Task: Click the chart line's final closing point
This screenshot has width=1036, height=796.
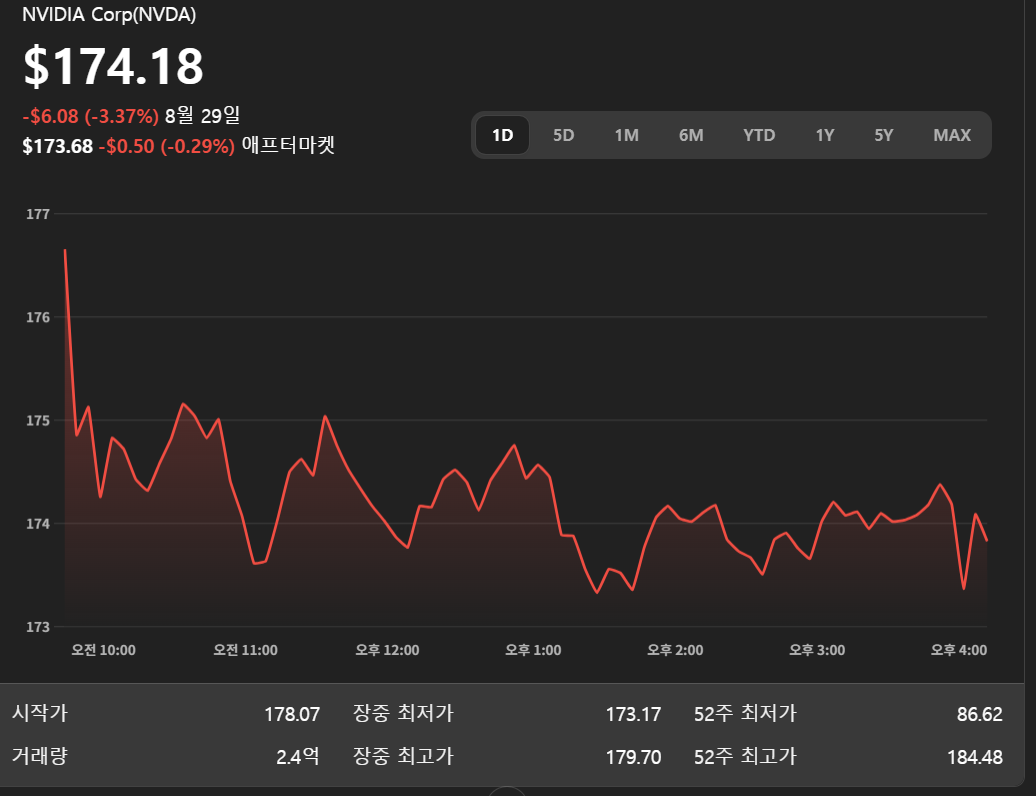Action: (986, 540)
